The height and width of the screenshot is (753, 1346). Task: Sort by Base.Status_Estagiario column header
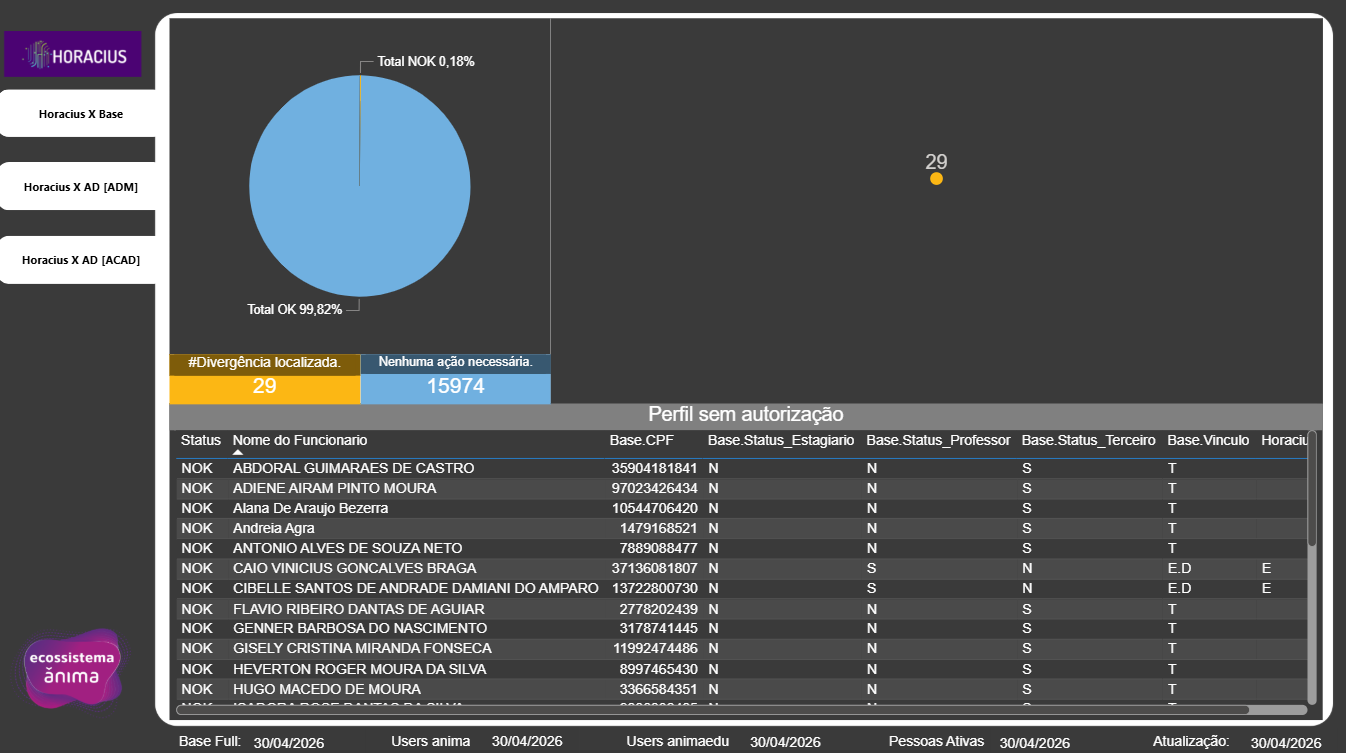pyautogui.click(x=781, y=440)
